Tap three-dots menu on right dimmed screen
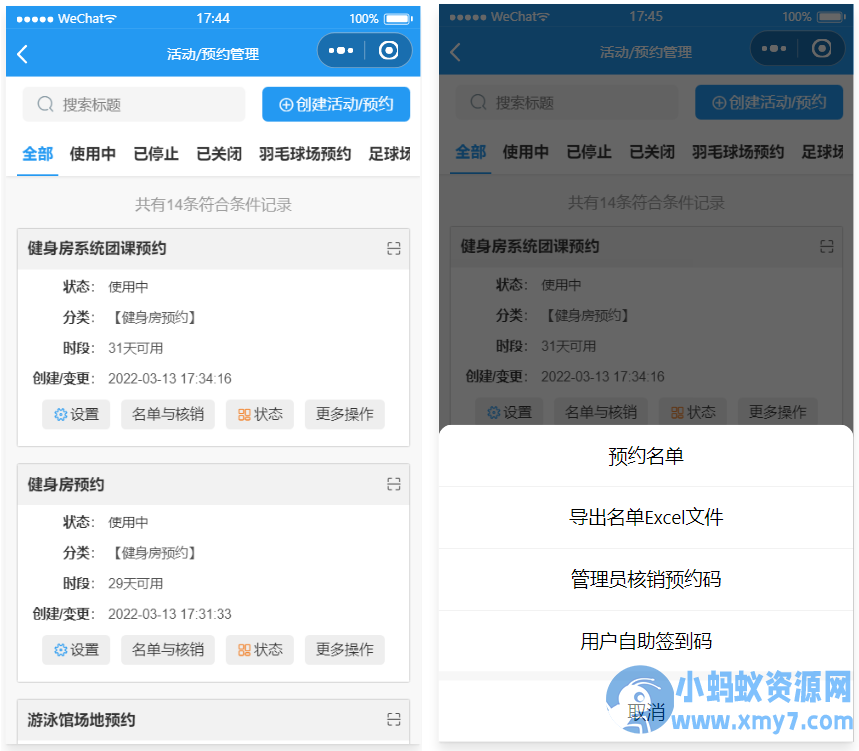 pos(774,49)
